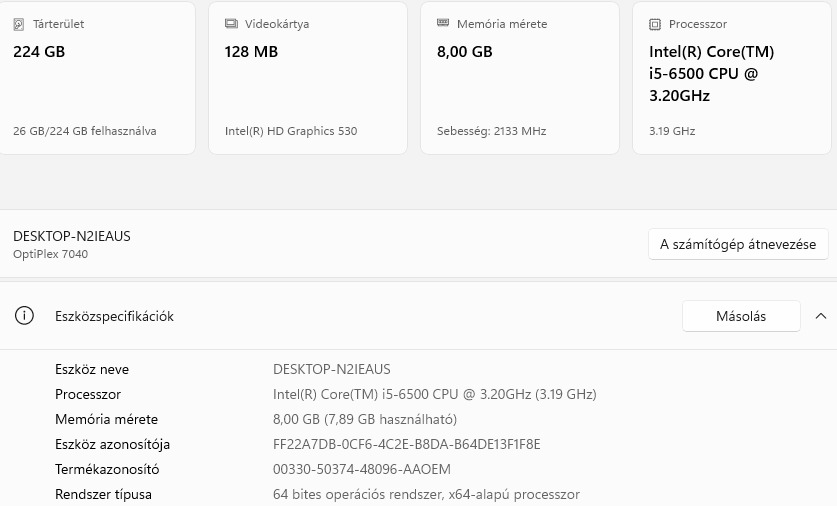Image resolution: width=837 pixels, height=506 pixels.
Task: Click the Eszközspecifikációk section title
Action: point(114,316)
